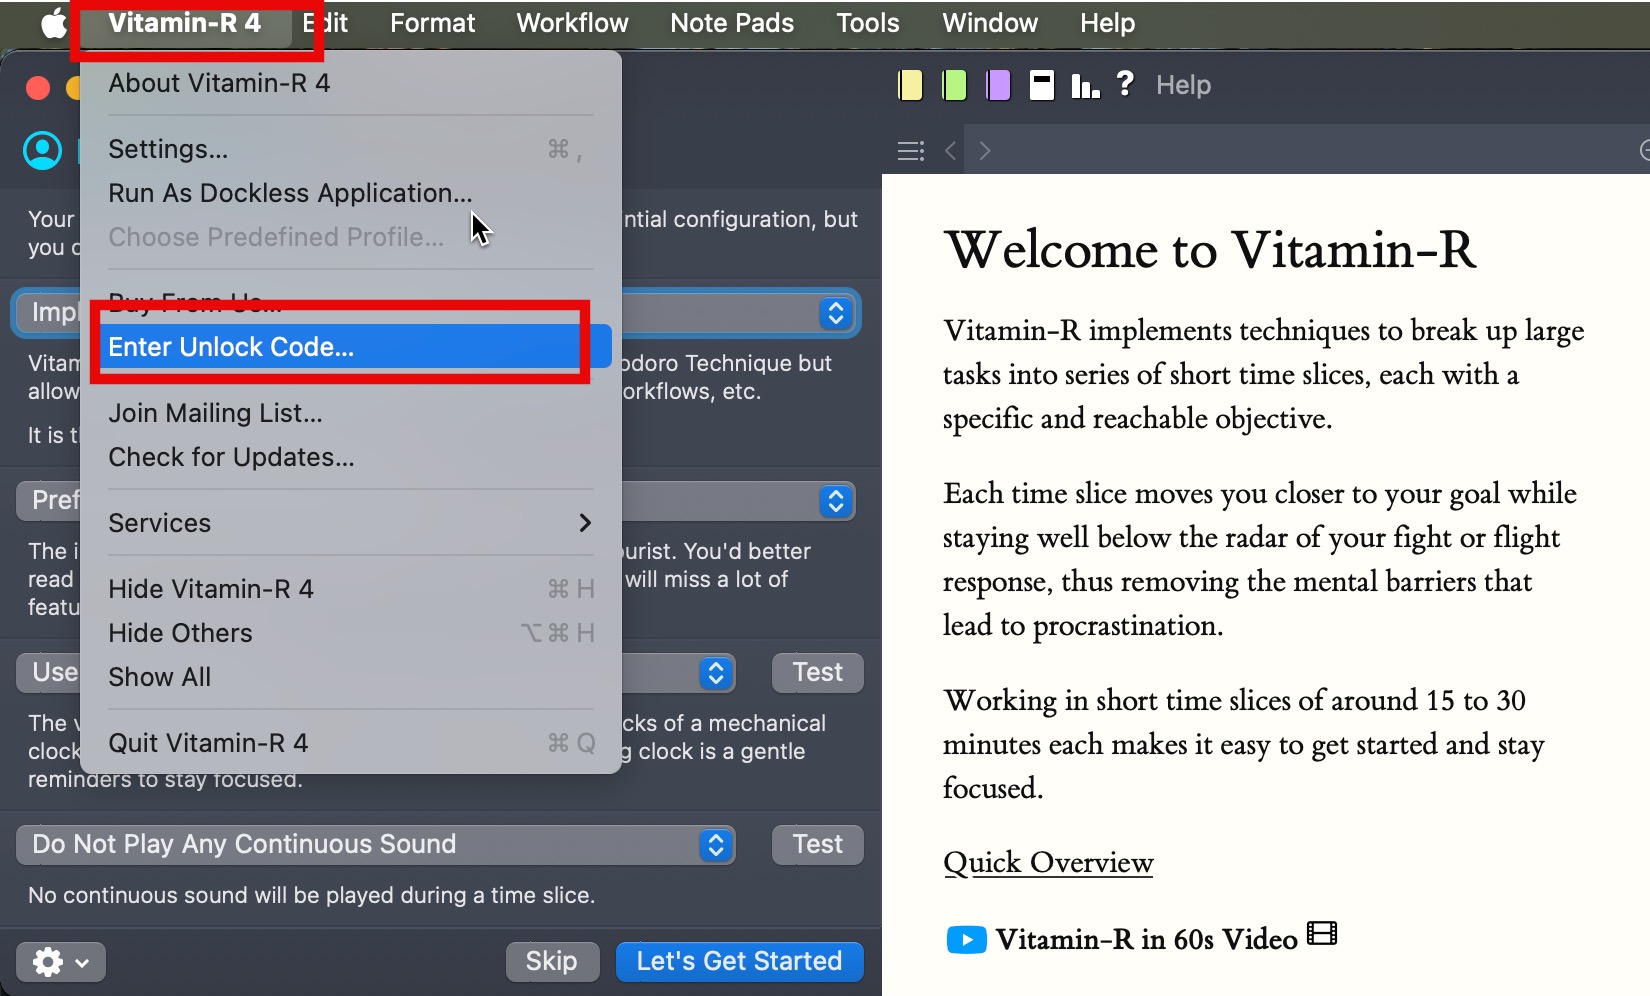Click the blue user profile icon
The image size is (1650, 996).
(42, 151)
